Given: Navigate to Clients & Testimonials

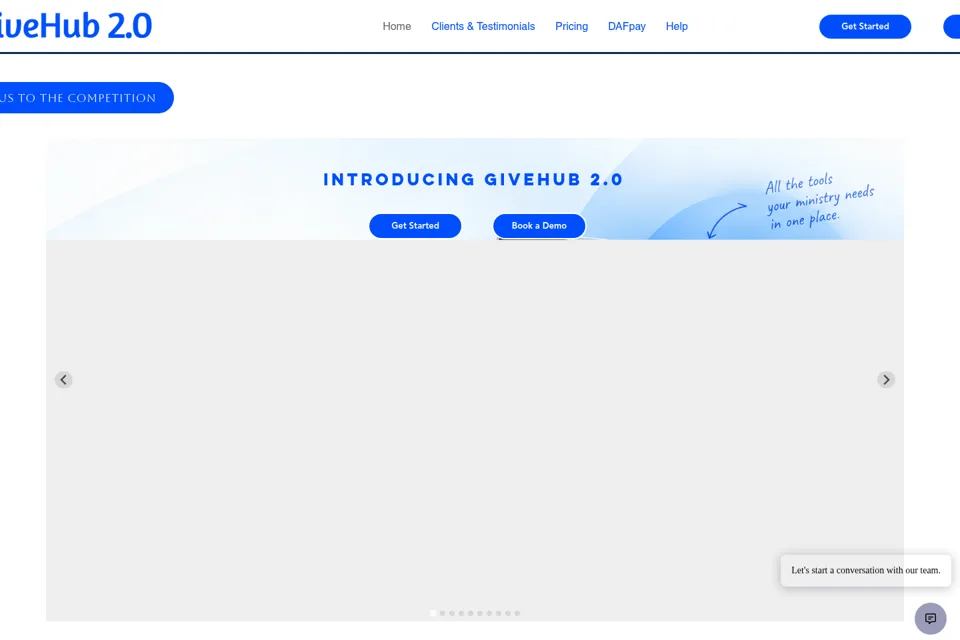Looking at the screenshot, I should (x=483, y=26).
